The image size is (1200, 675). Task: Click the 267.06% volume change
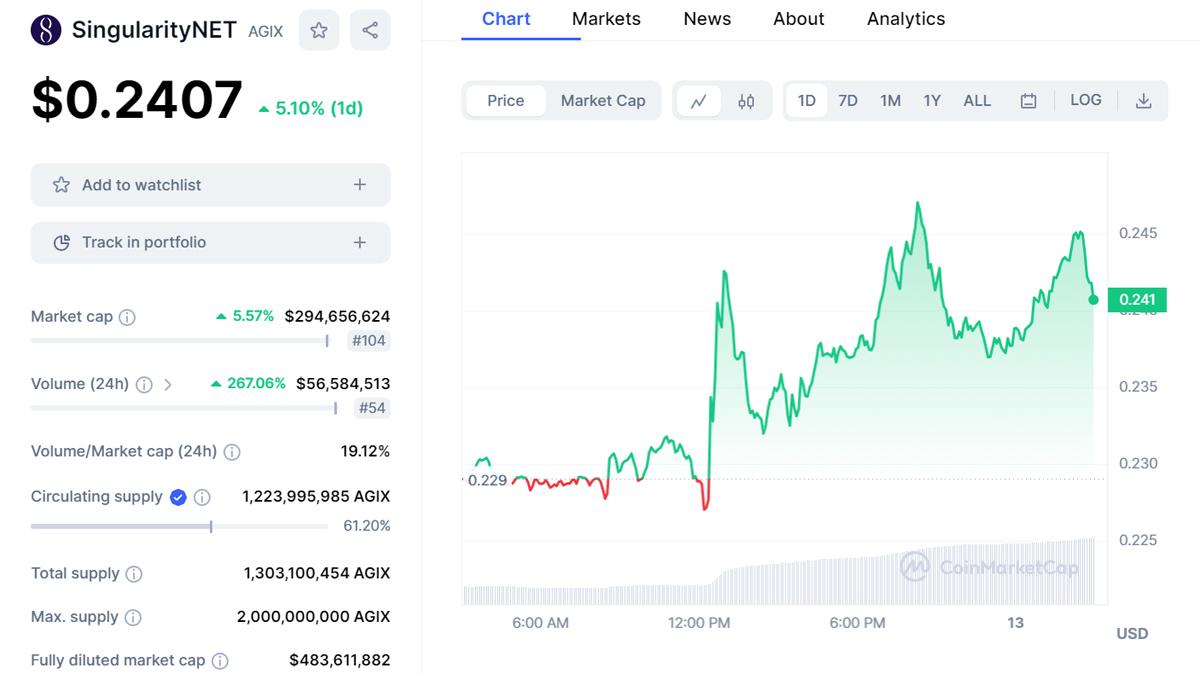tap(248, 383)
